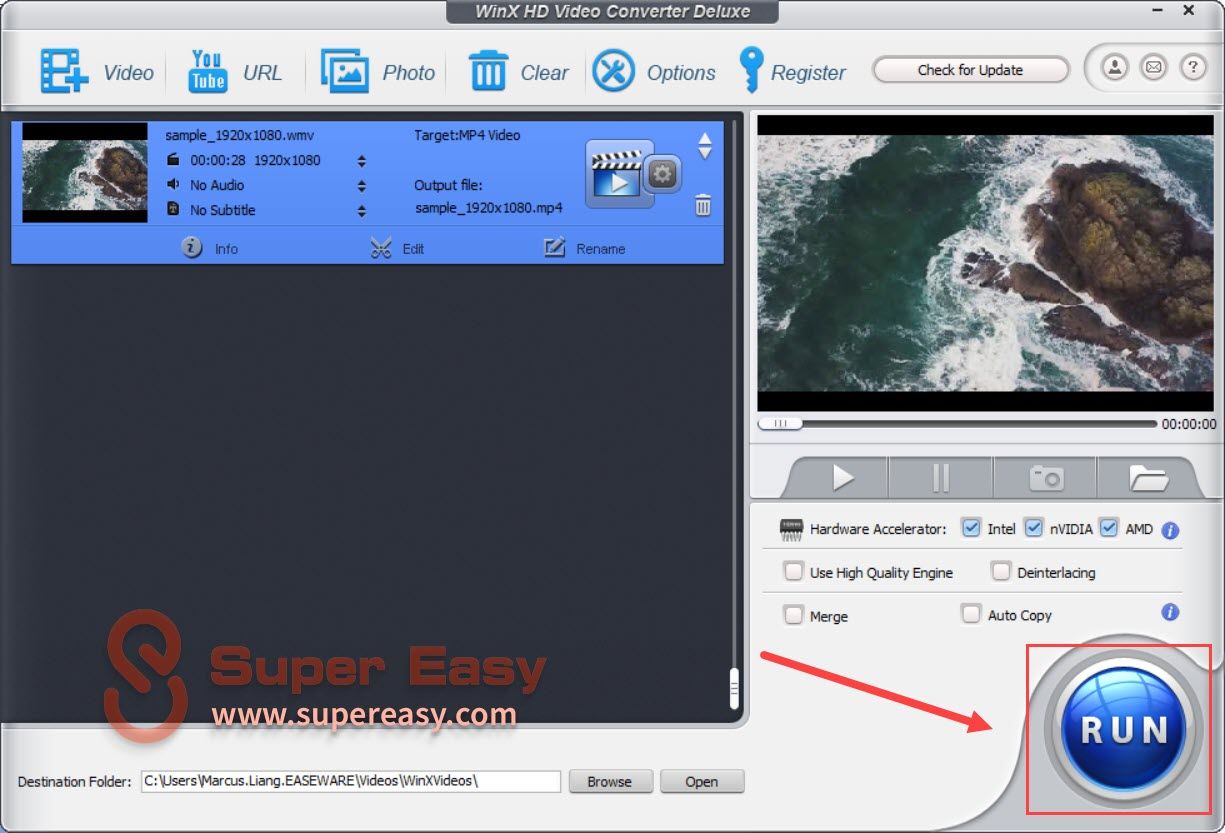Enable Use High Quality Engine

794,572
